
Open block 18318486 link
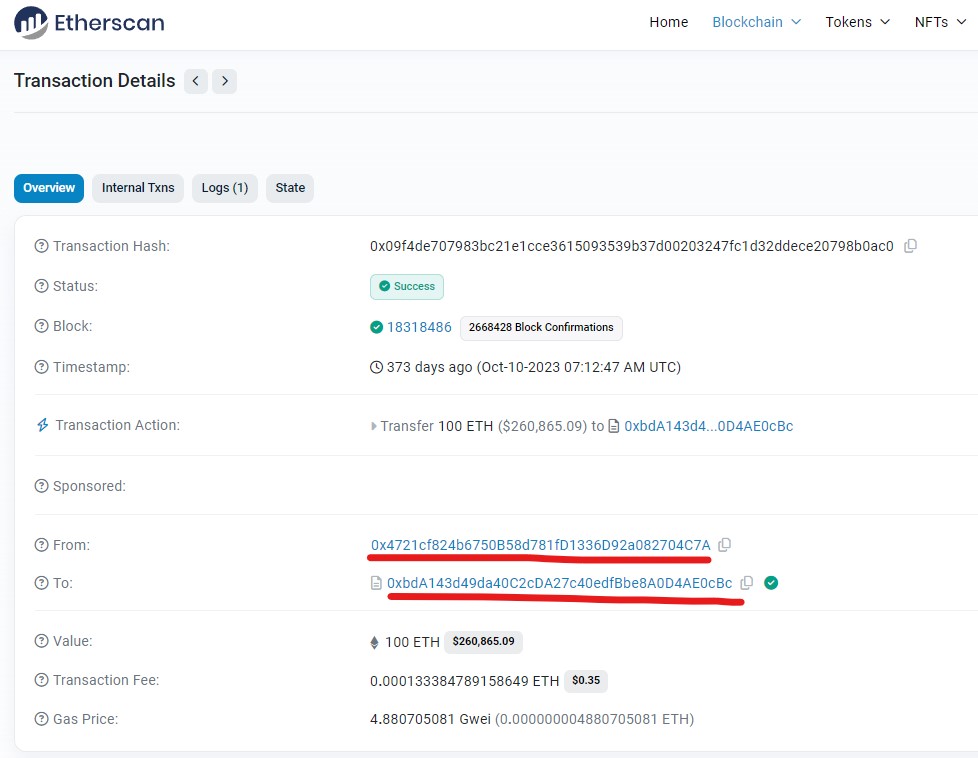pyautogui.click(x=419, y=327)
